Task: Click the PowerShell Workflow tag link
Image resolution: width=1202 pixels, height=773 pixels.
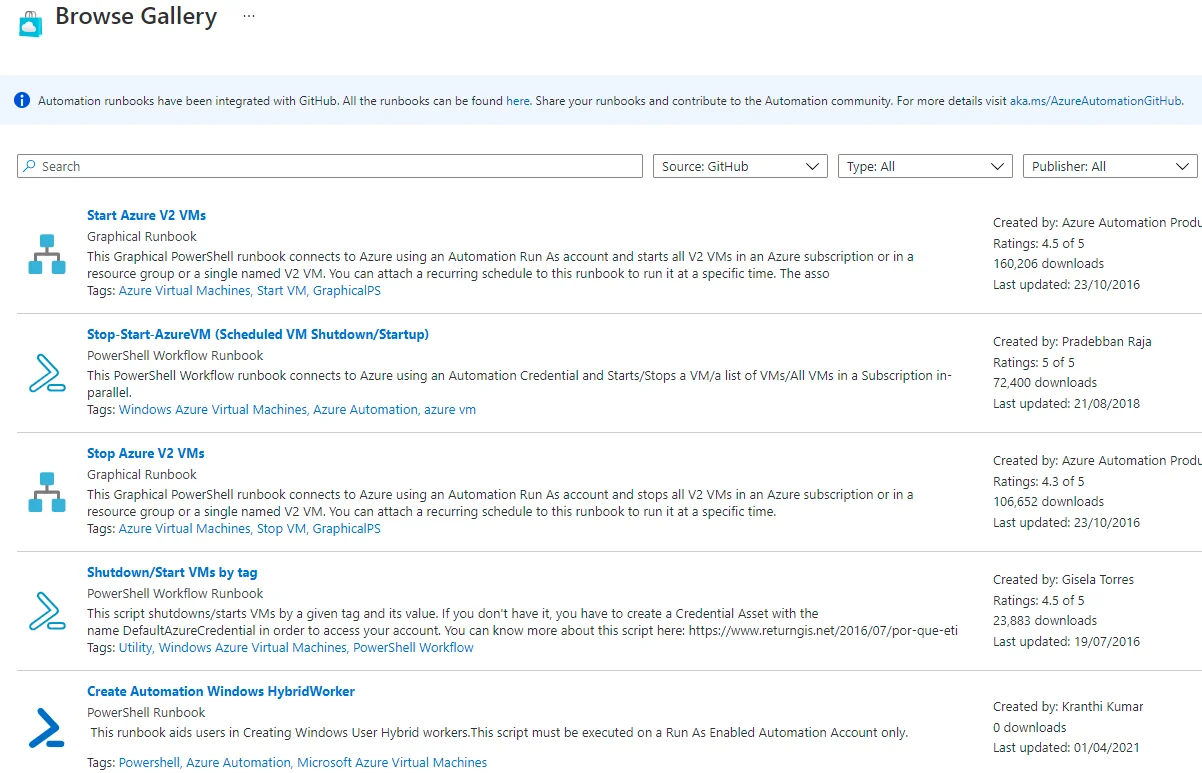Action: coord(413,648)
